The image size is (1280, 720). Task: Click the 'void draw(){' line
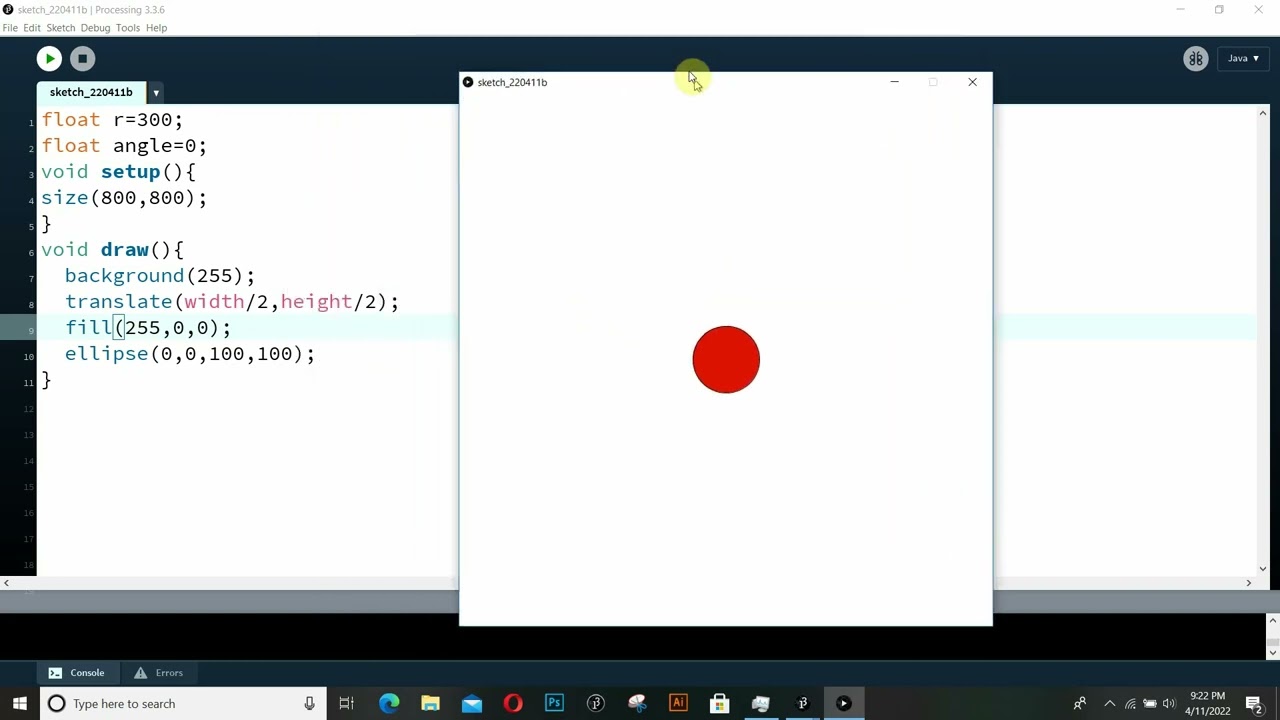tap(112, 250)
